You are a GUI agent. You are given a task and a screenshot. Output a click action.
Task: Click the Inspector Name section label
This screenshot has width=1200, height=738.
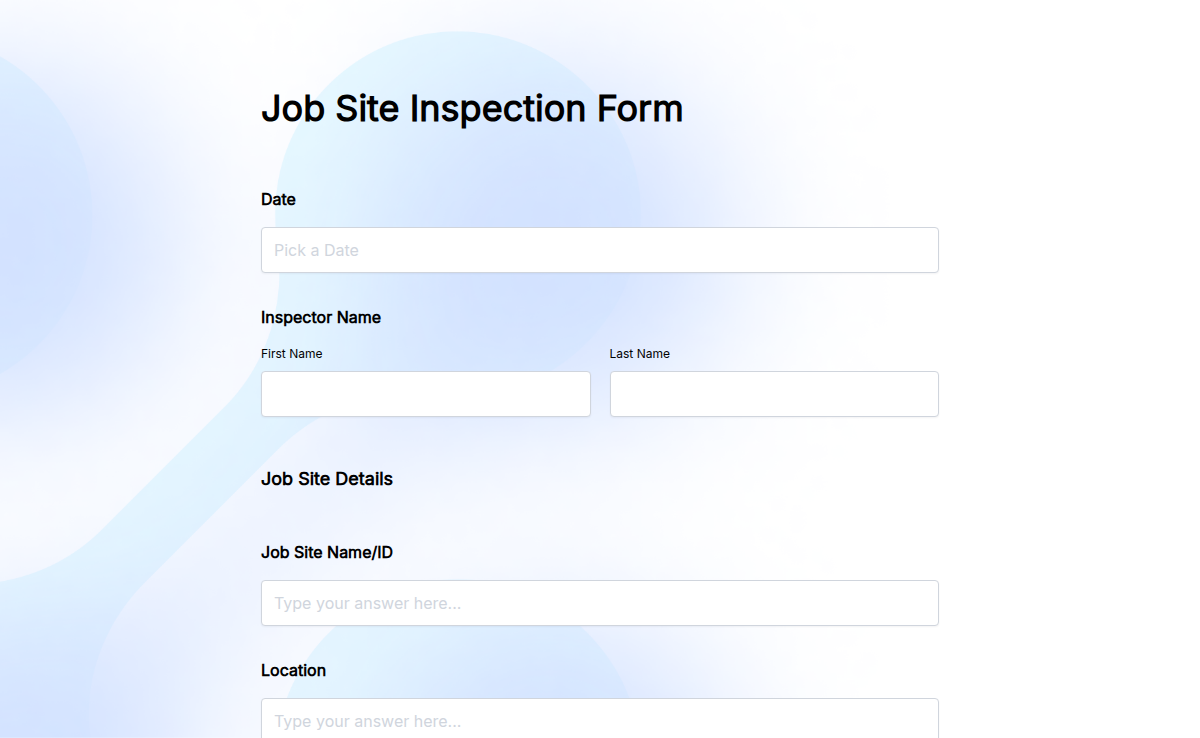pyautogui.click(x=320, y=317)
